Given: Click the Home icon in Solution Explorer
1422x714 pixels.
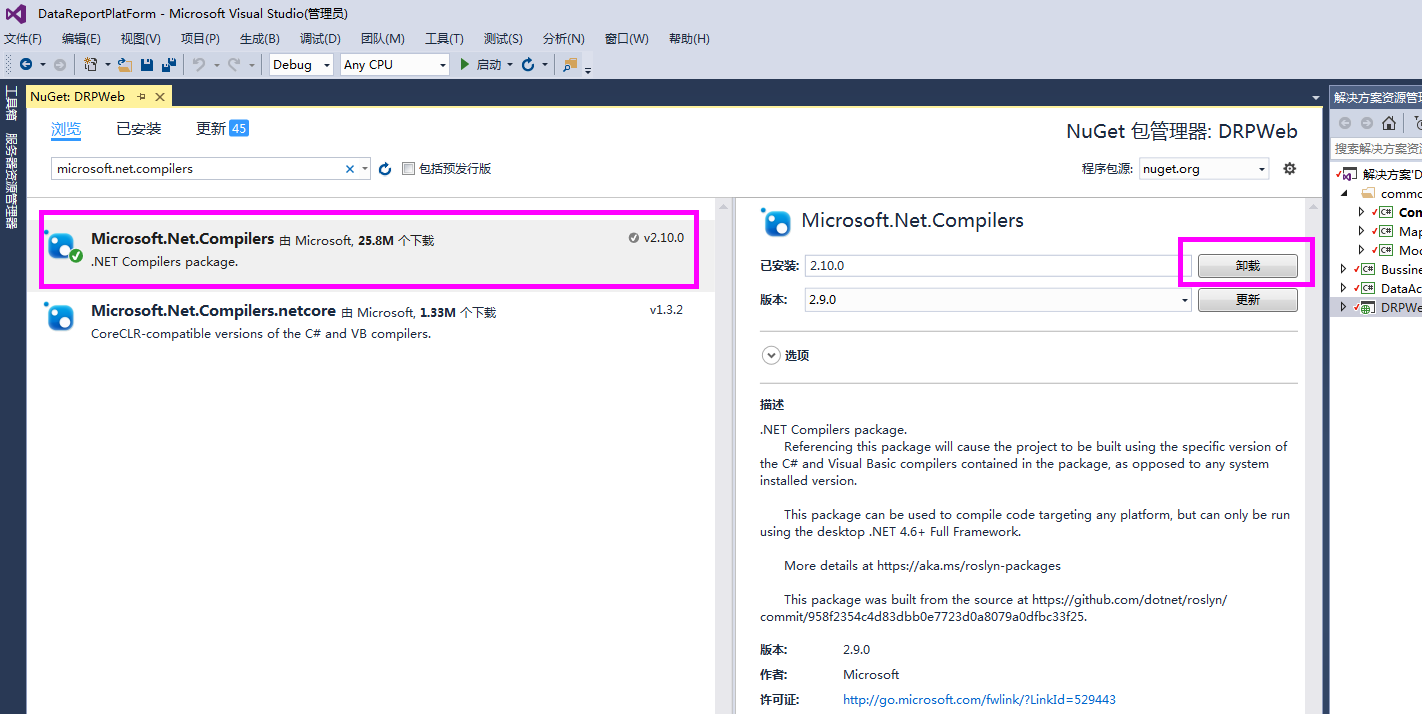Looking at the screenshot, I should click(x=1389, y=123).
